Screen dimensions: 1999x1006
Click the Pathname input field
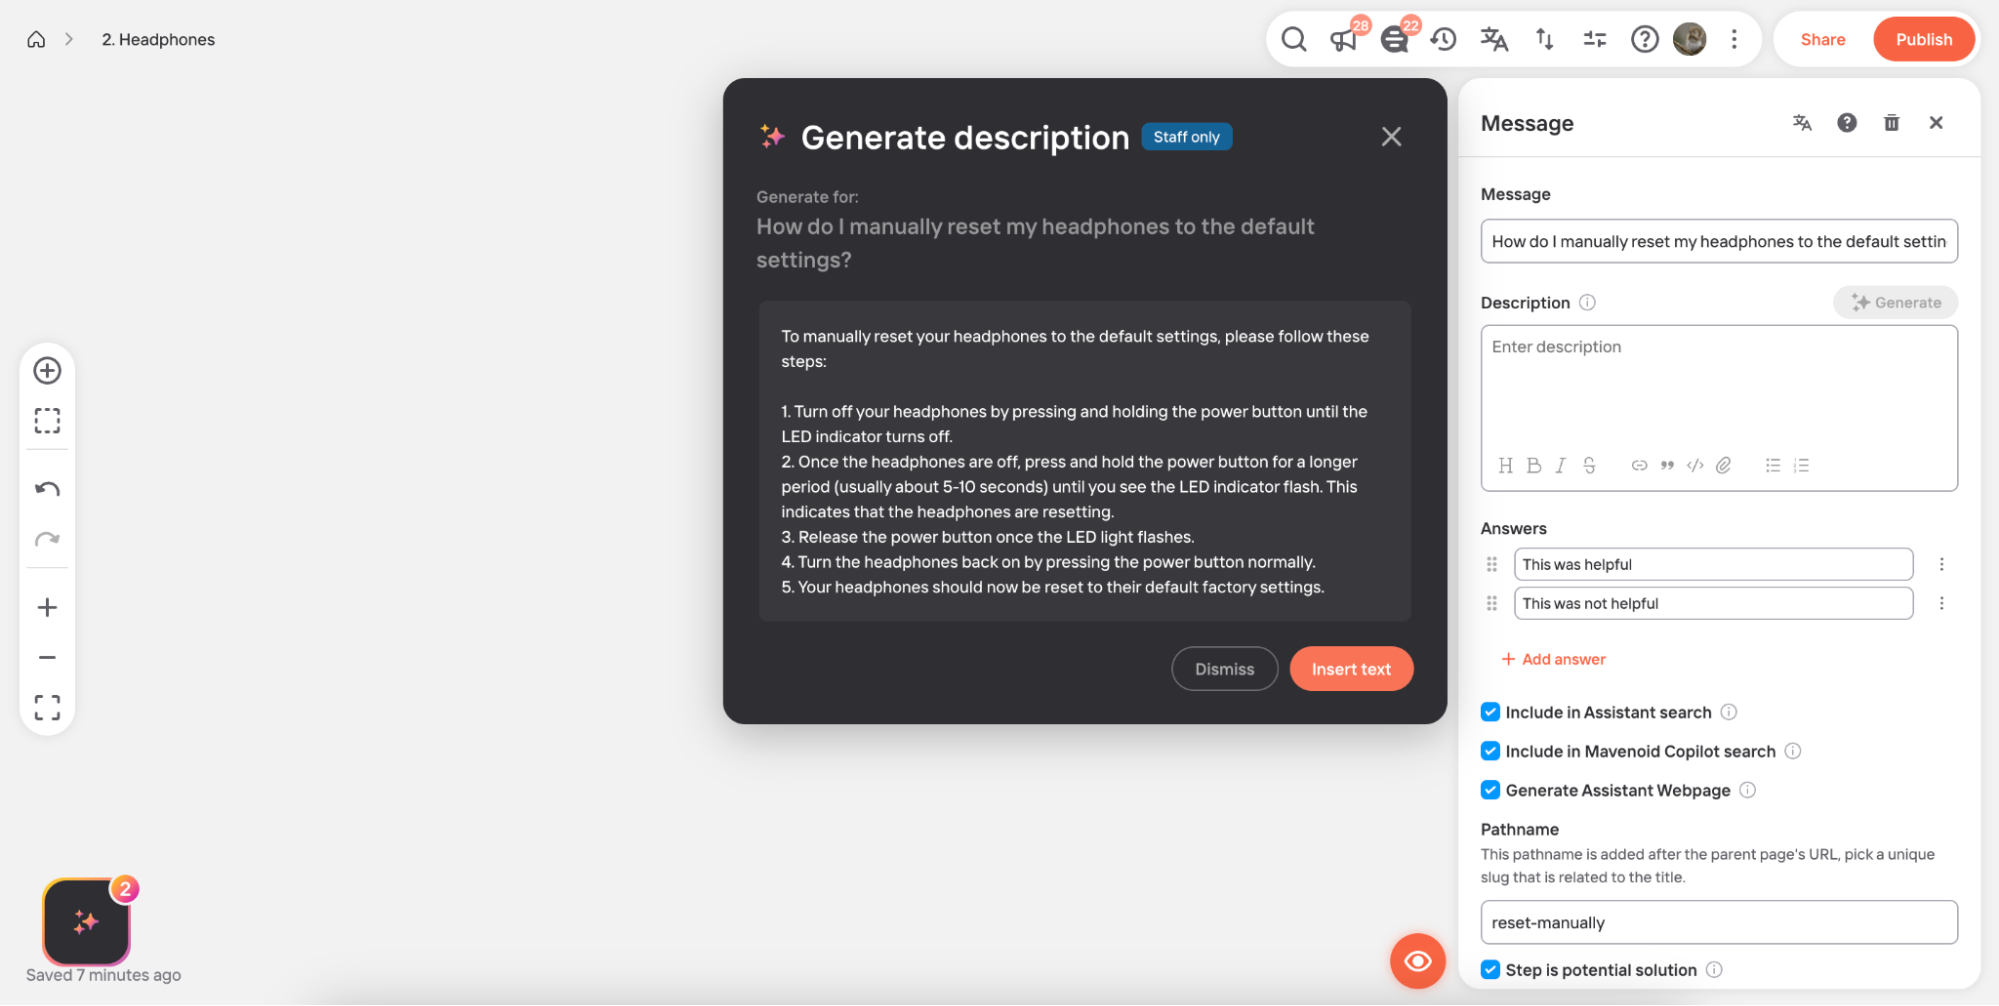pyautogui.click(x=1718, y=922)
